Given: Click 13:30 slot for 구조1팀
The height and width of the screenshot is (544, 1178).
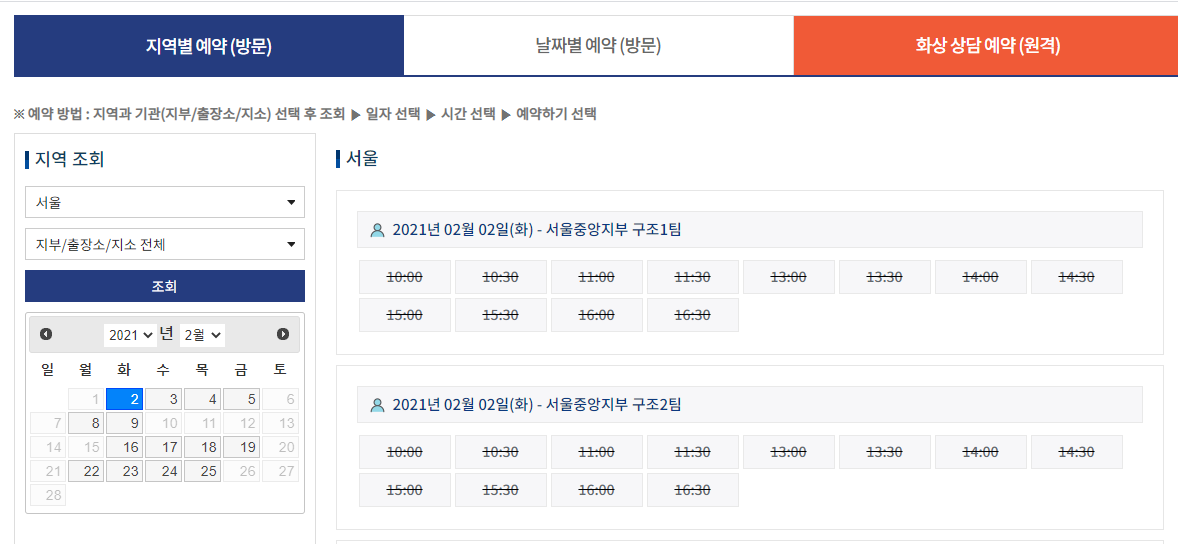Looking at the screenshot, I should click(885, 277).
